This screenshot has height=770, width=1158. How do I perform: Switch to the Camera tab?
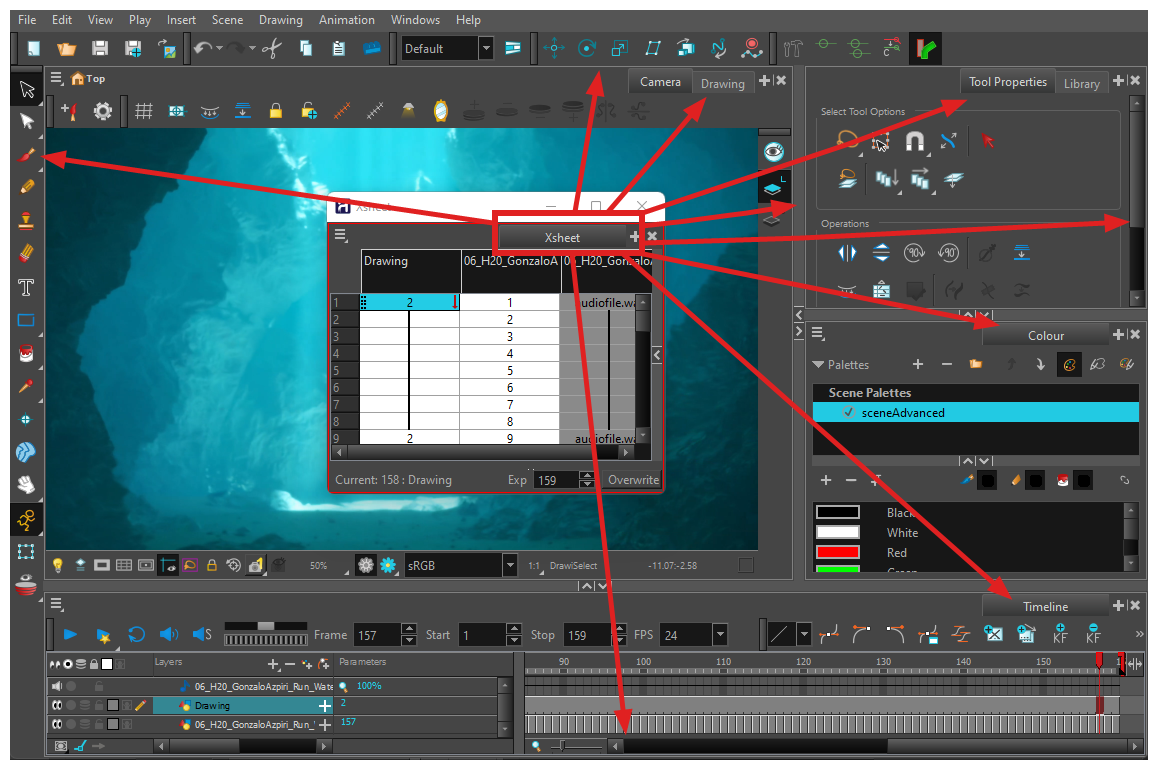pos(660,82)
